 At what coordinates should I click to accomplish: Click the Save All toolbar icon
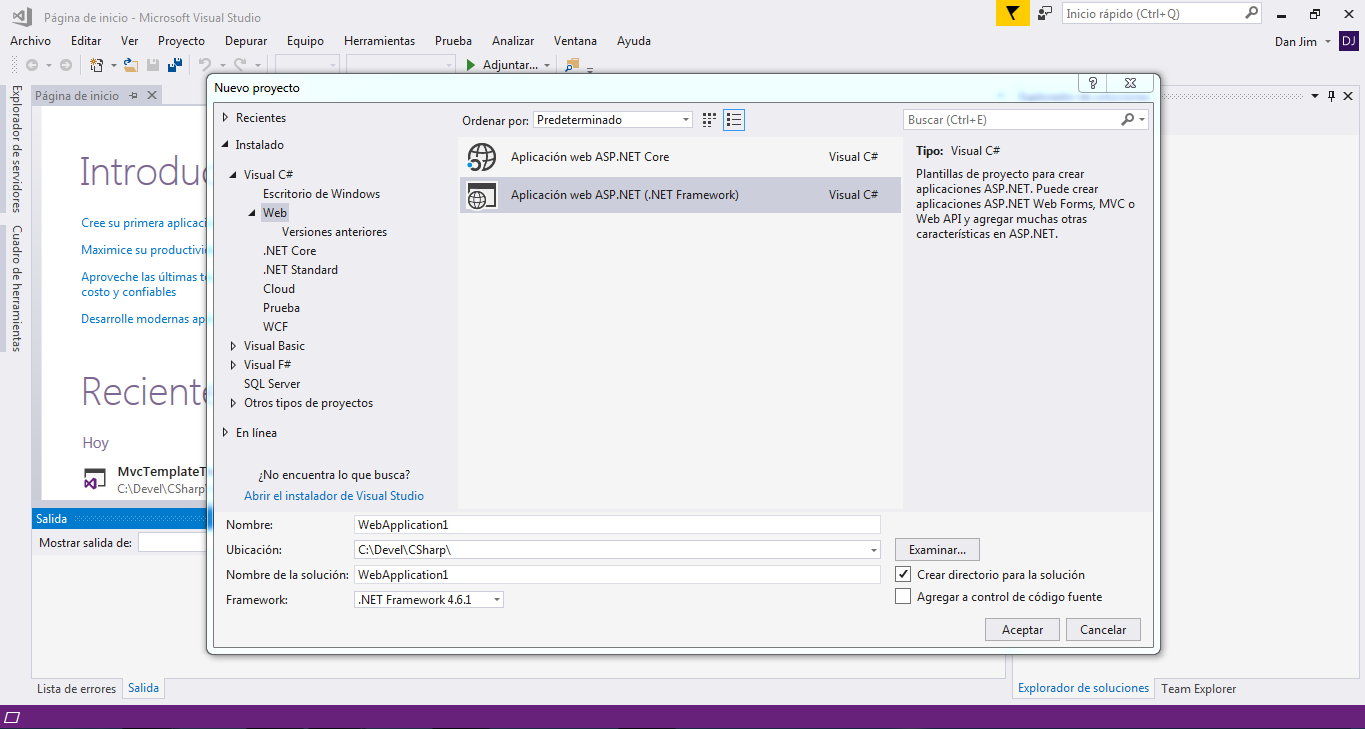(x=175, y=65)
